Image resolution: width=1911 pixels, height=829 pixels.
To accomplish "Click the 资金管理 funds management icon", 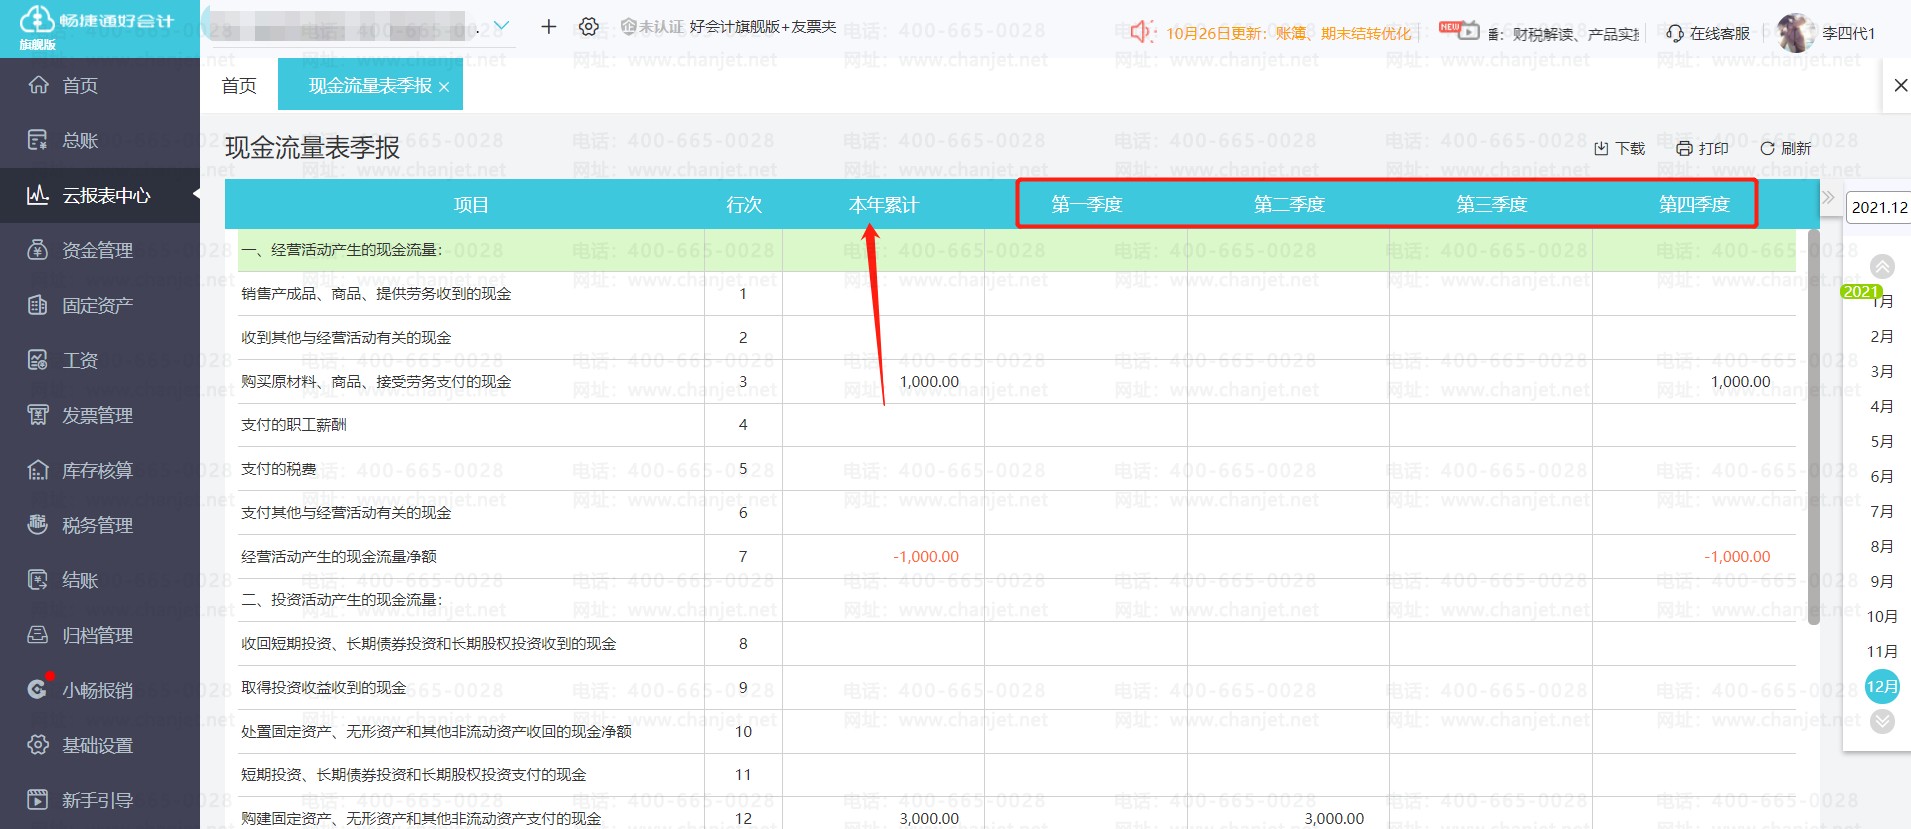I will tap(38, 250).
